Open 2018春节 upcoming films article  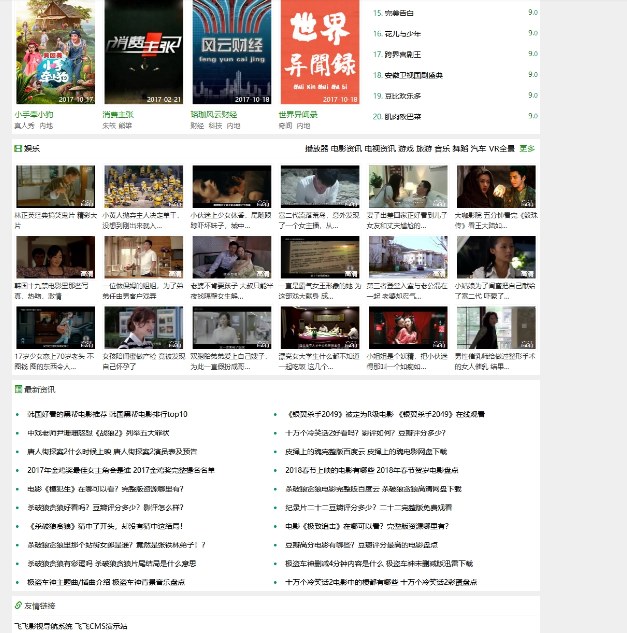(371, 470)
